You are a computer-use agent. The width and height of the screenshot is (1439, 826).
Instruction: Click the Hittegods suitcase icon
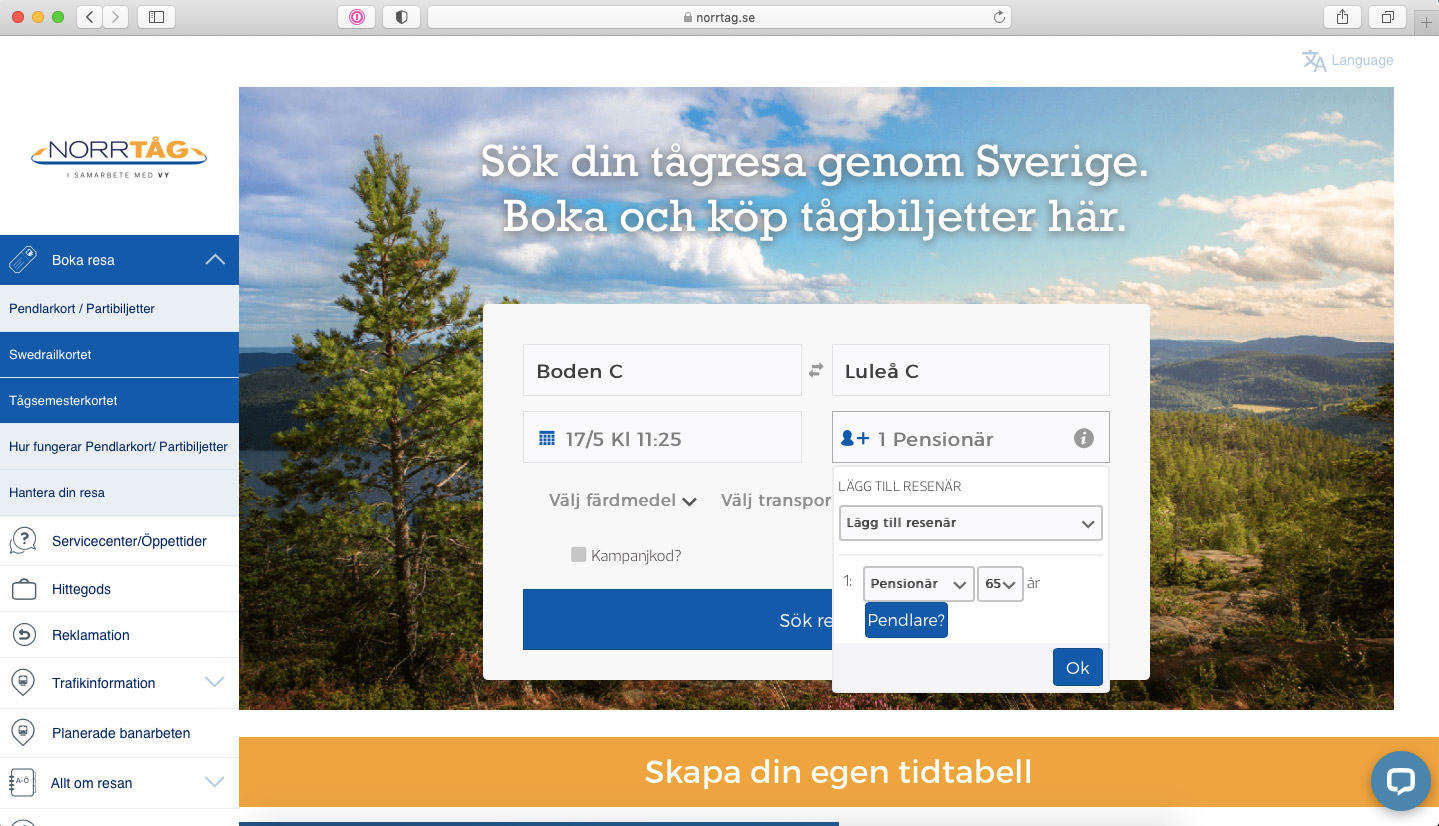click(24, 590)
